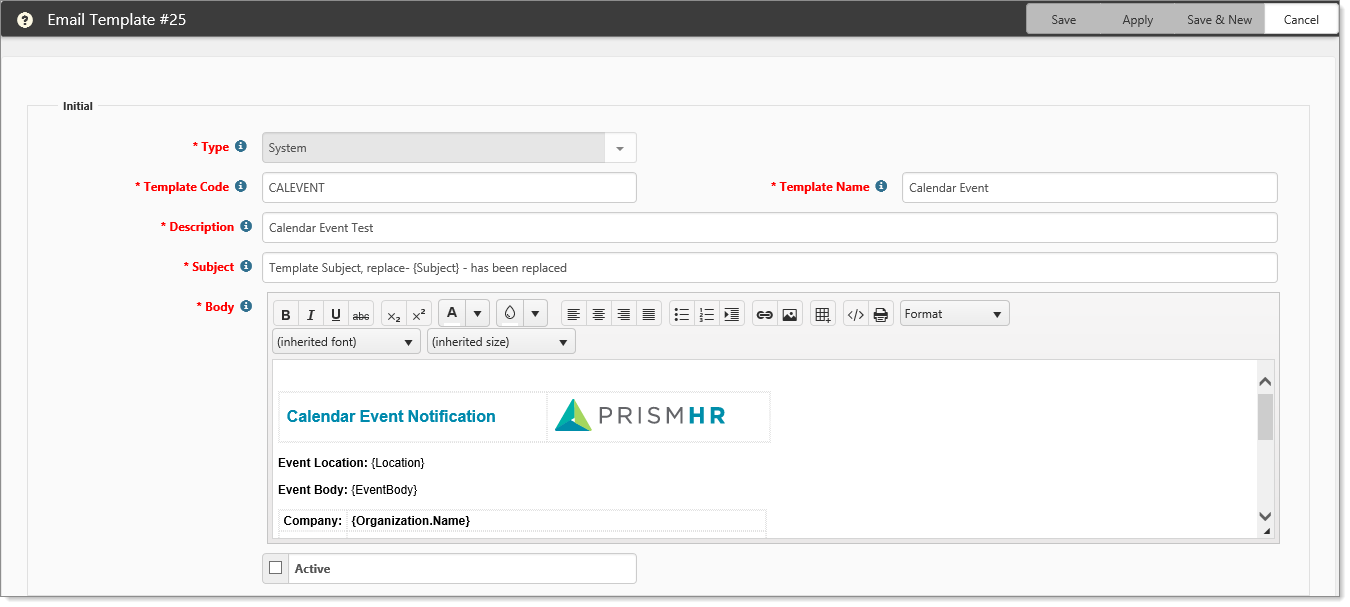The image size is (1350, 607).
Task: Click the Save & New button
Action: 1219,19
